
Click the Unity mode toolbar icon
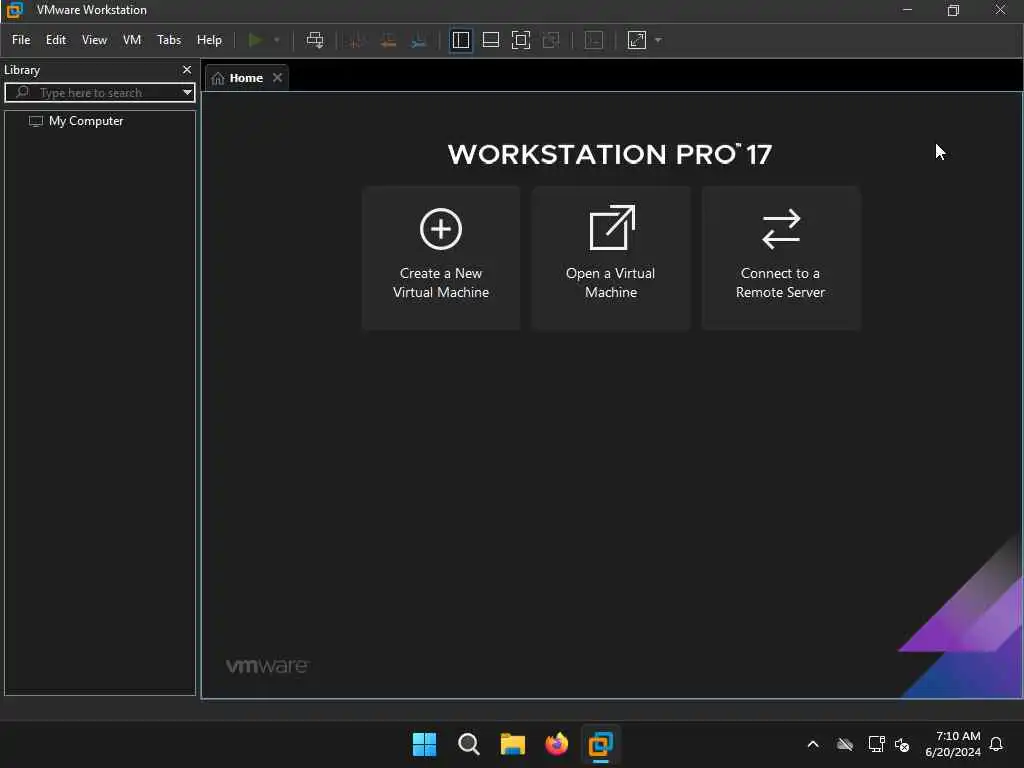[x=551, y=40]
